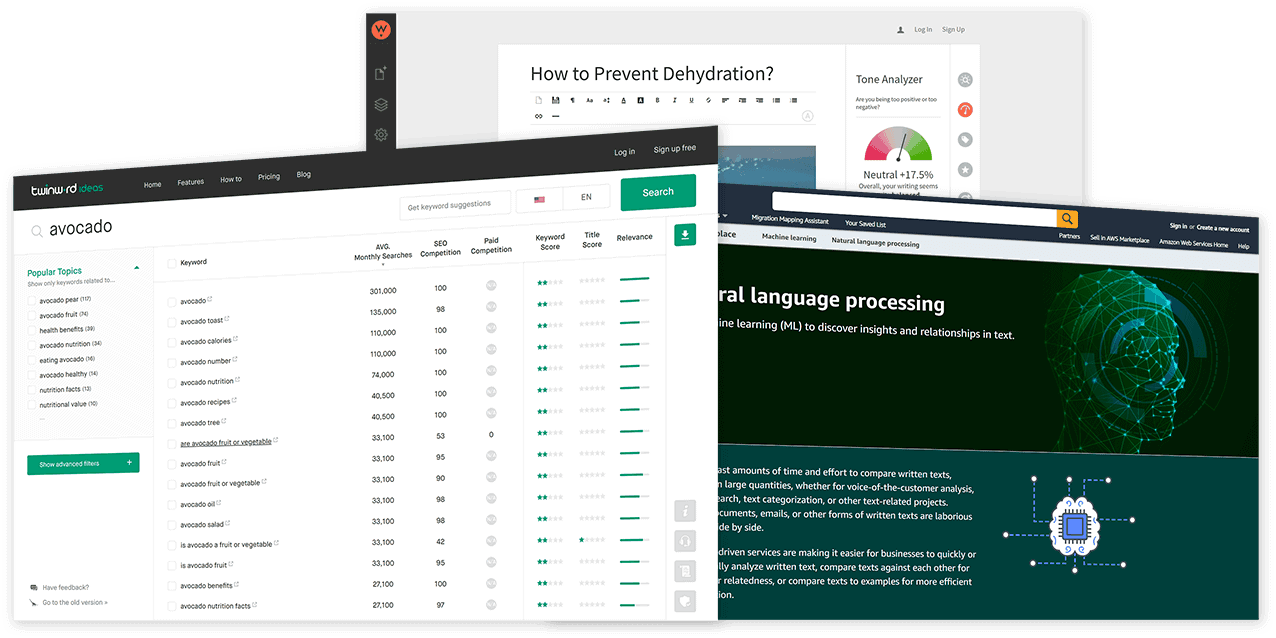The height and width of the screenshot is (638, 1276).
Task: Click the orange AWS search magnifier button
Action: [x=1068, y=219]
